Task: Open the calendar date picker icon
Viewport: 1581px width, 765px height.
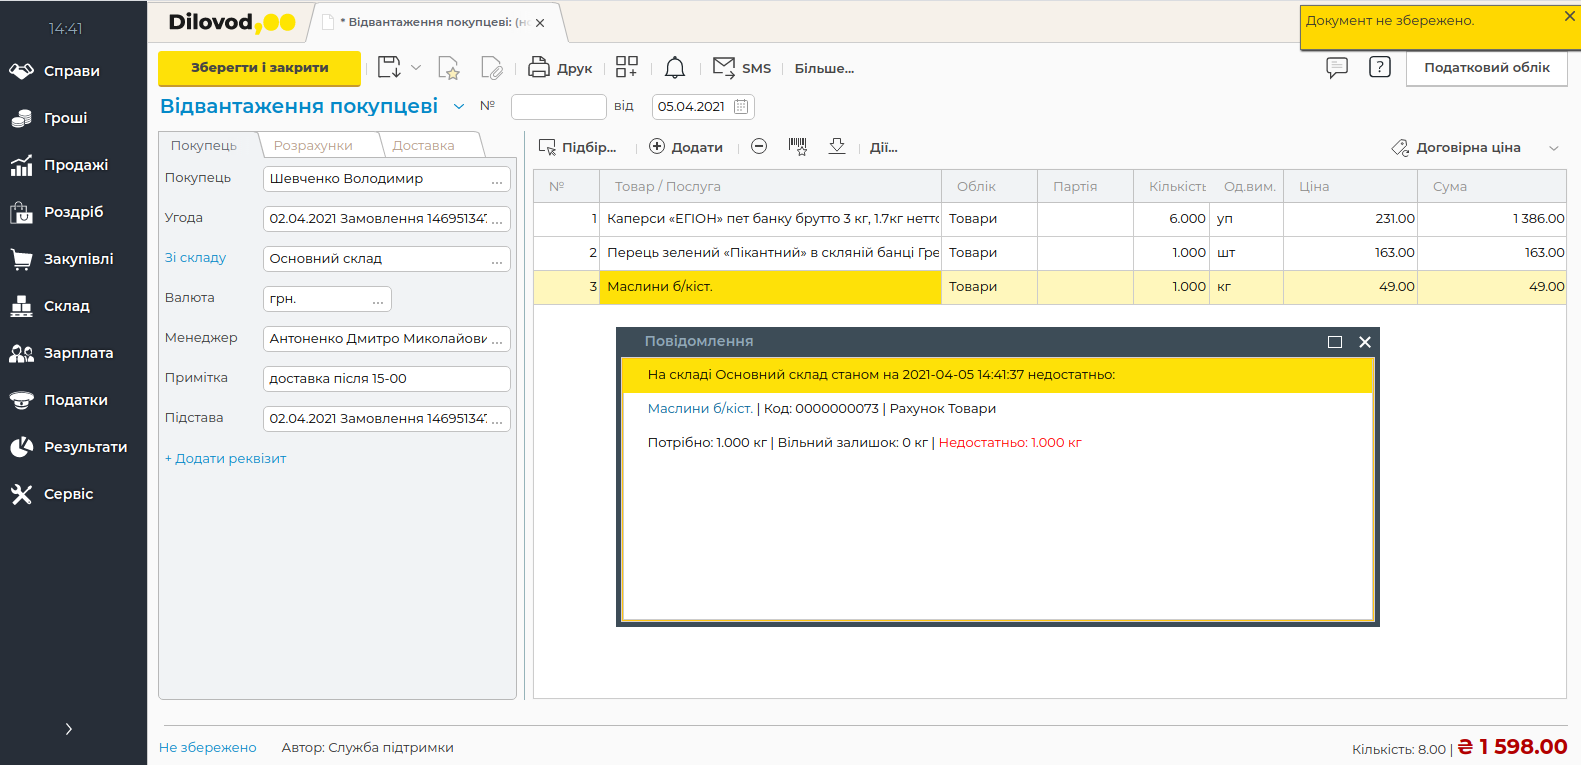Action: 741,107
